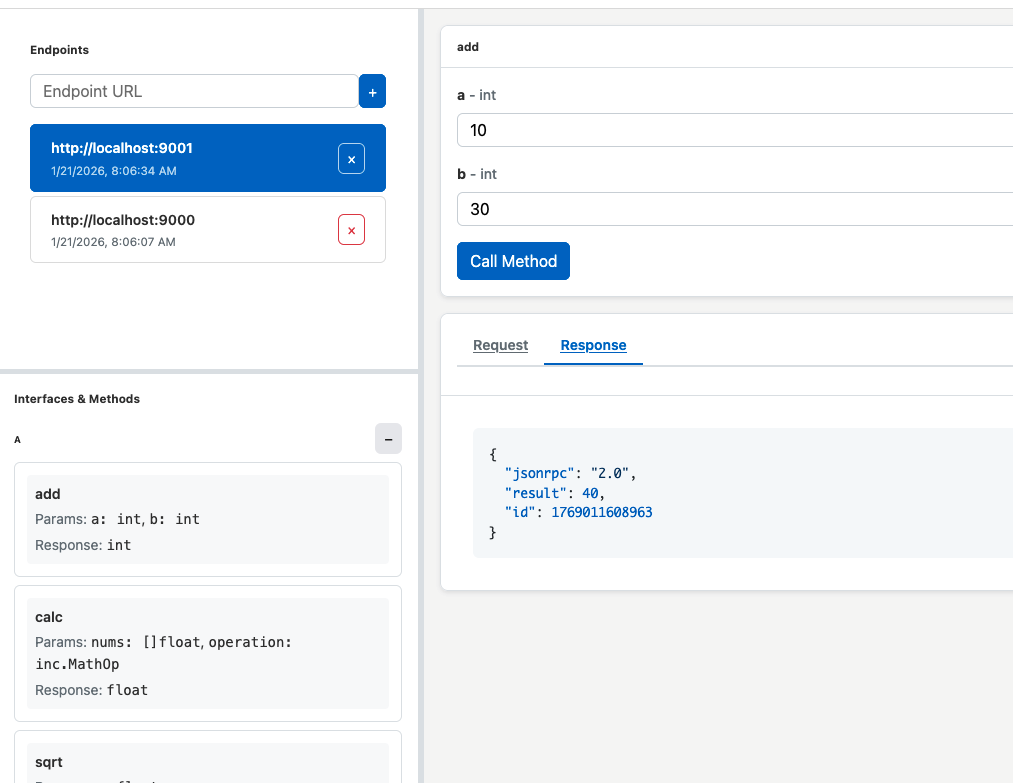Image resolution: width=1013 pixels, height=783 pixels.
Task: Click the parameter a input field
Action: [735, 130]
